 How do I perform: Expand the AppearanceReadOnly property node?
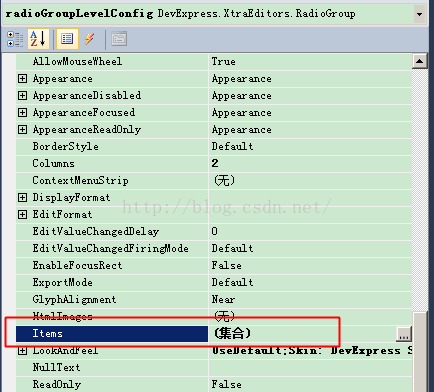[x=22, y=129]
